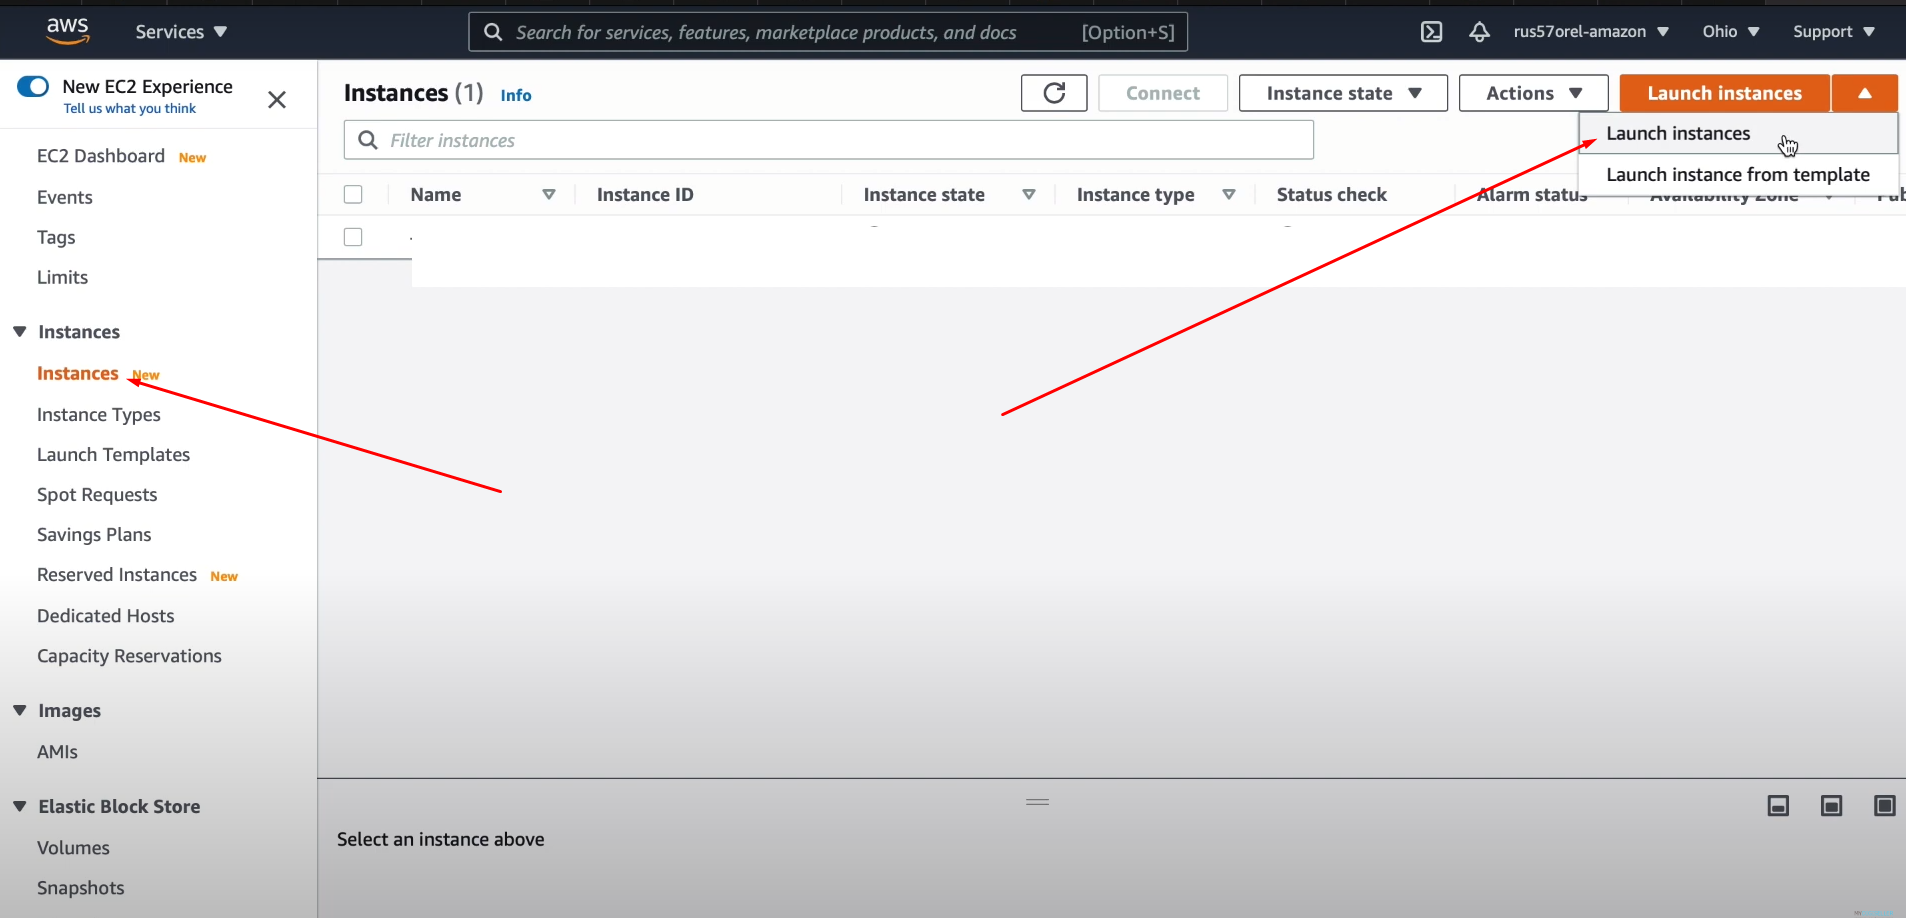Collapse the Images sidebar section
Viewport: 1906px width, 918px height.
click(19, 710)
